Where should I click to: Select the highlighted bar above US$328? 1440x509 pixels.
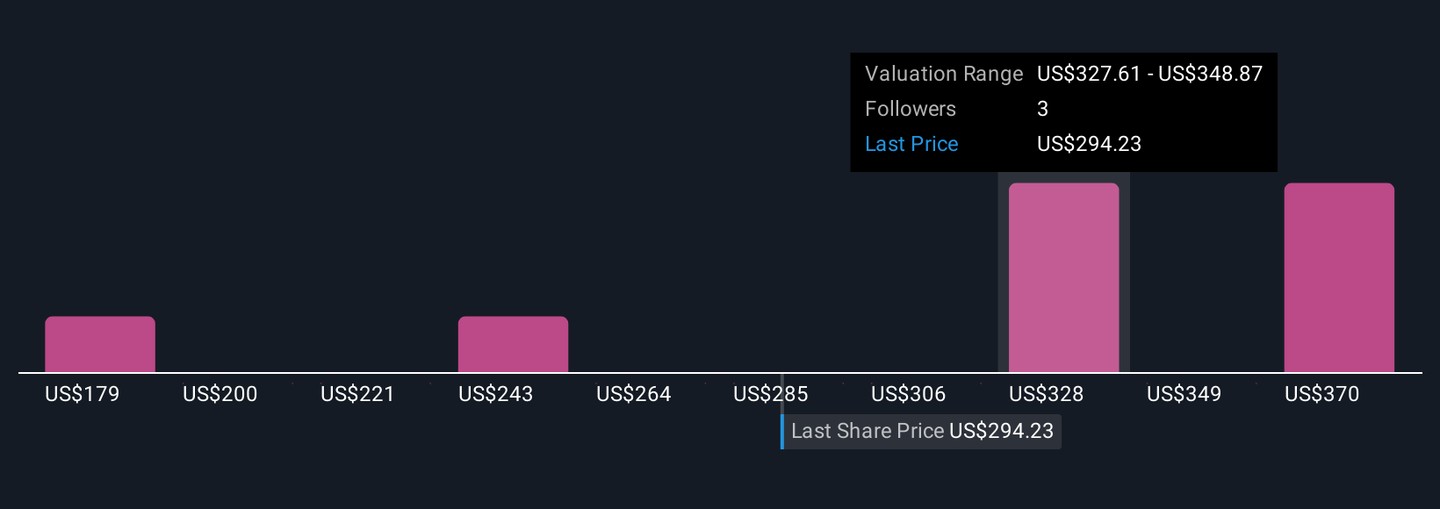click(1064, 278)
